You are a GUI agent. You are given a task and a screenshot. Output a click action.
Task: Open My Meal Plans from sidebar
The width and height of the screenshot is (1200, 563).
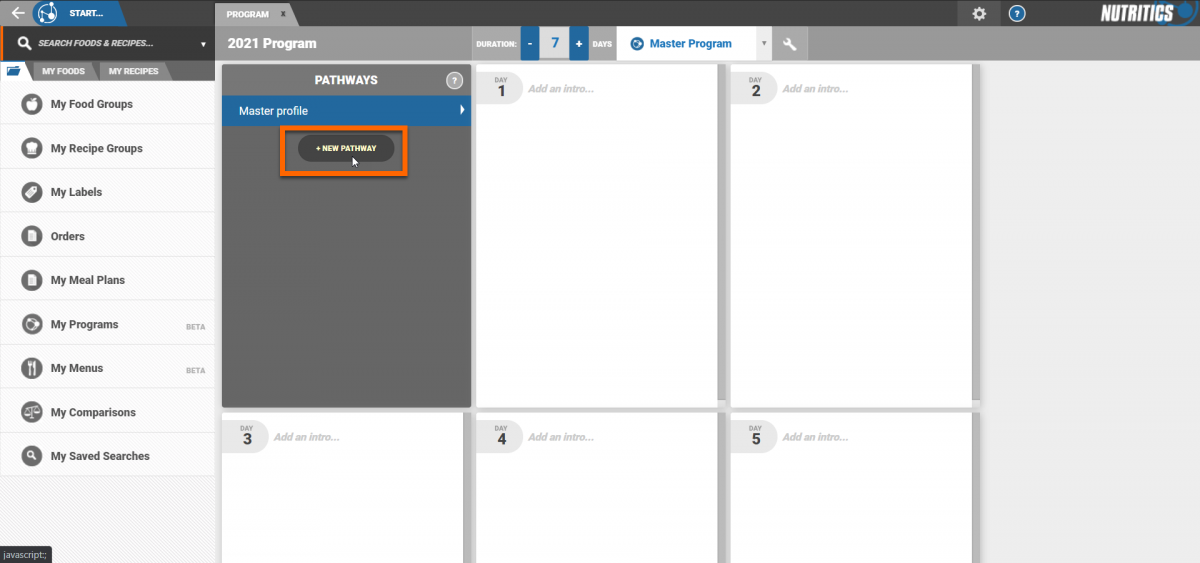tap(88, 280)
